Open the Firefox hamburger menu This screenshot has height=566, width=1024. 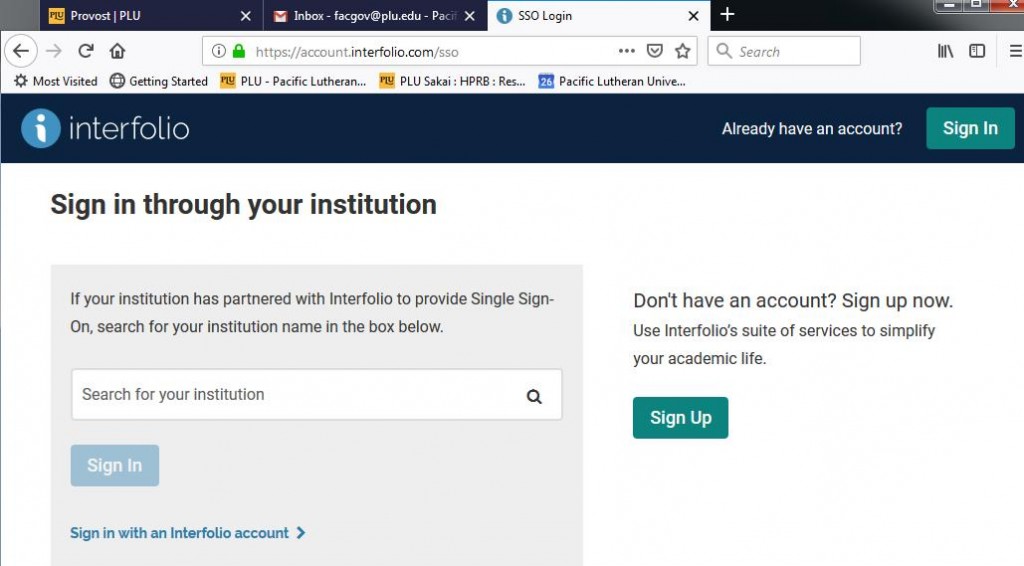1016,51
